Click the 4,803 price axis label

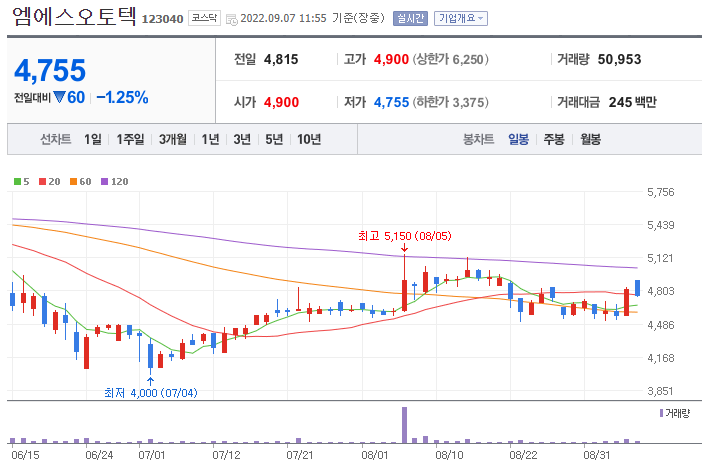point(660,291)
